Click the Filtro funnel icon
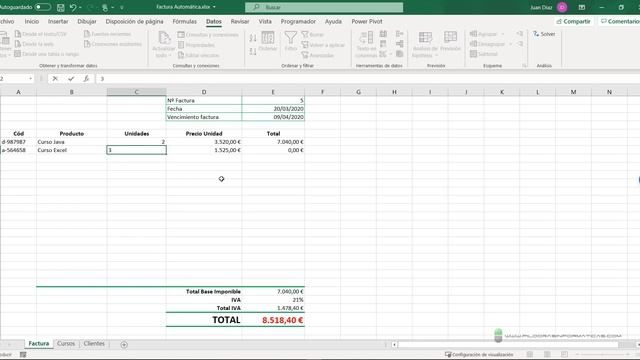 [x=291, y=41]
